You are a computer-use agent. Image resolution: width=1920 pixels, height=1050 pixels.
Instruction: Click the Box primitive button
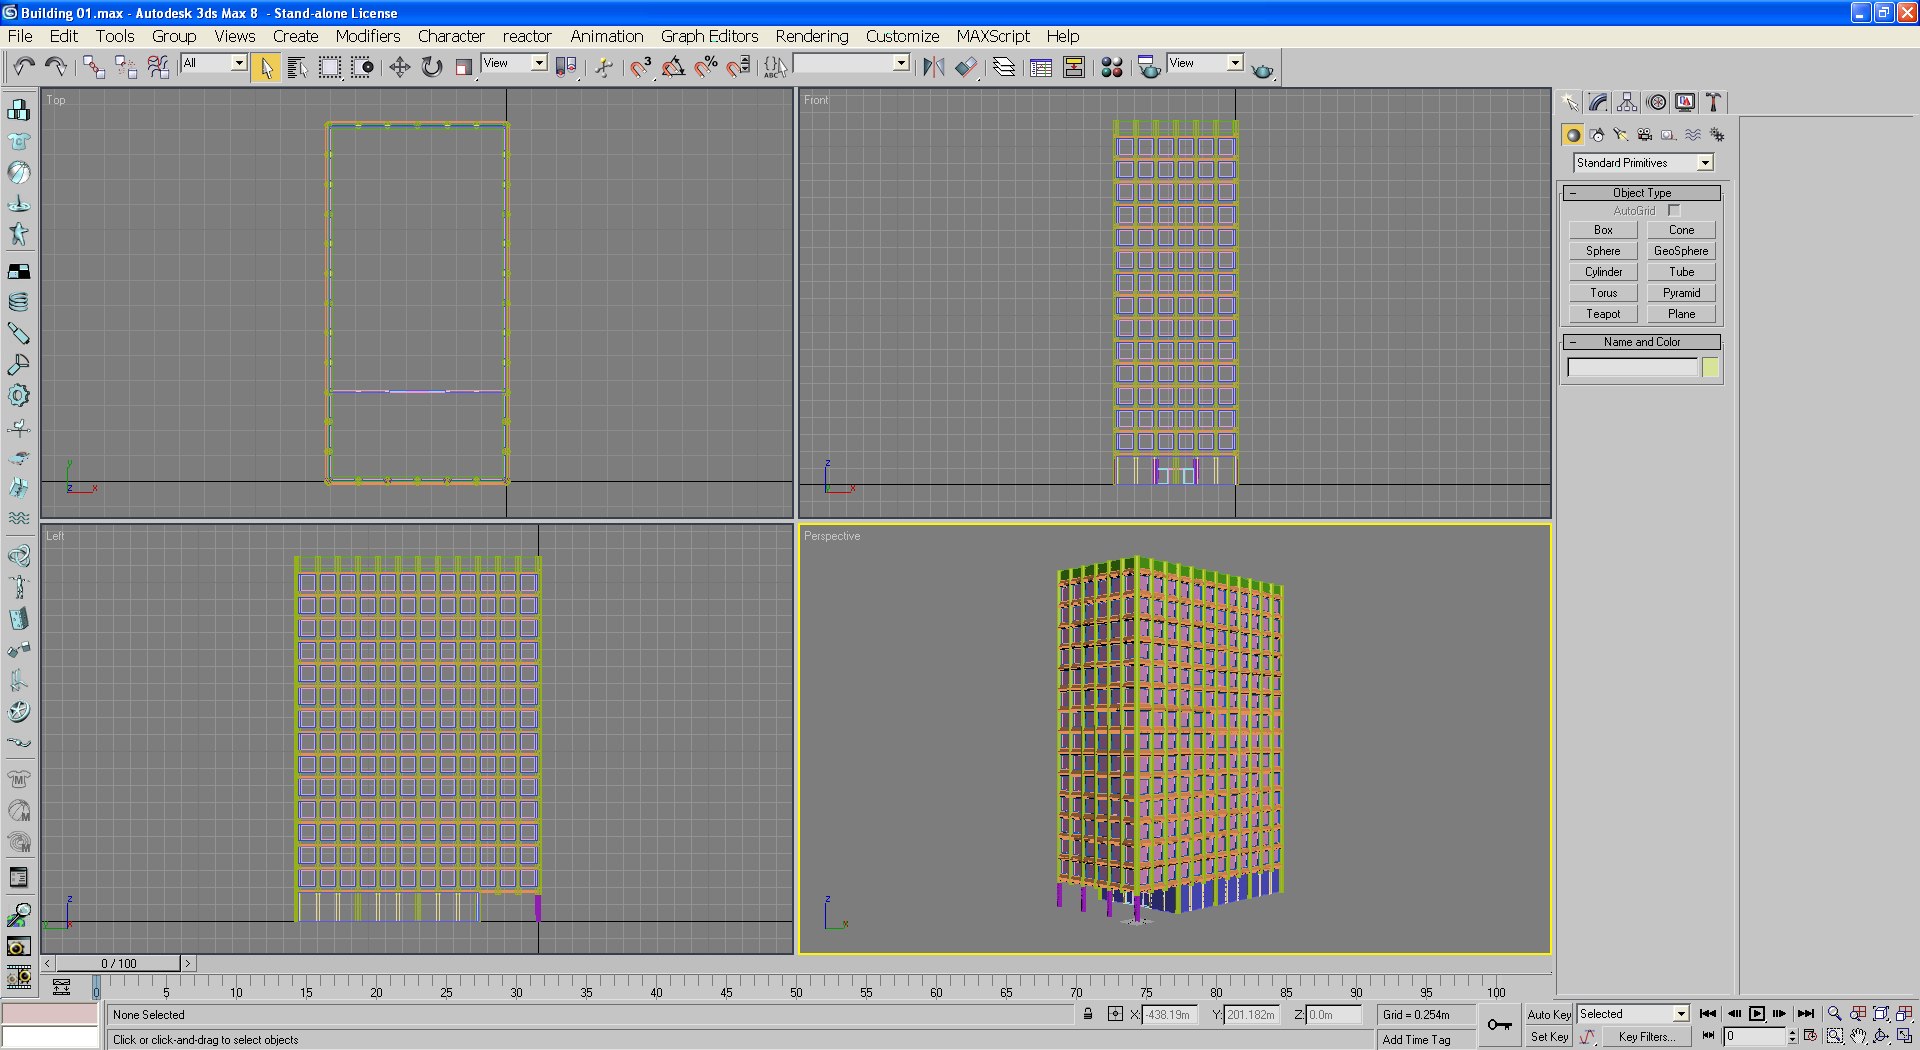click(x=1603, y=230)
